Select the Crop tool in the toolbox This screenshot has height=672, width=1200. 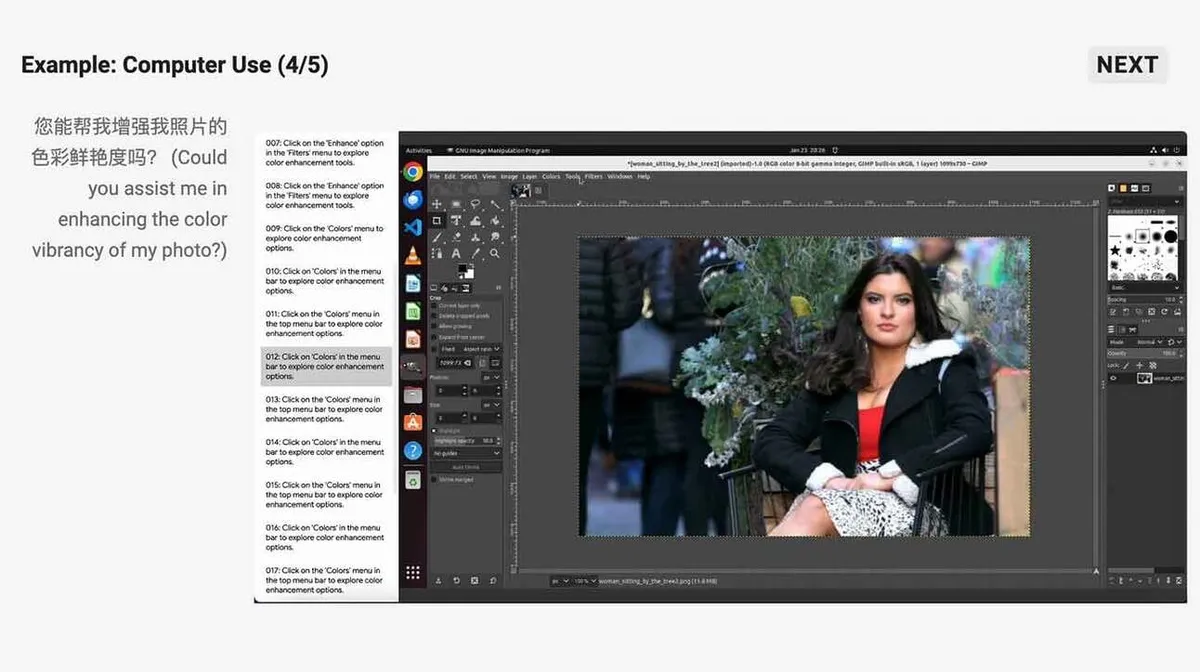tap(437, 221)
